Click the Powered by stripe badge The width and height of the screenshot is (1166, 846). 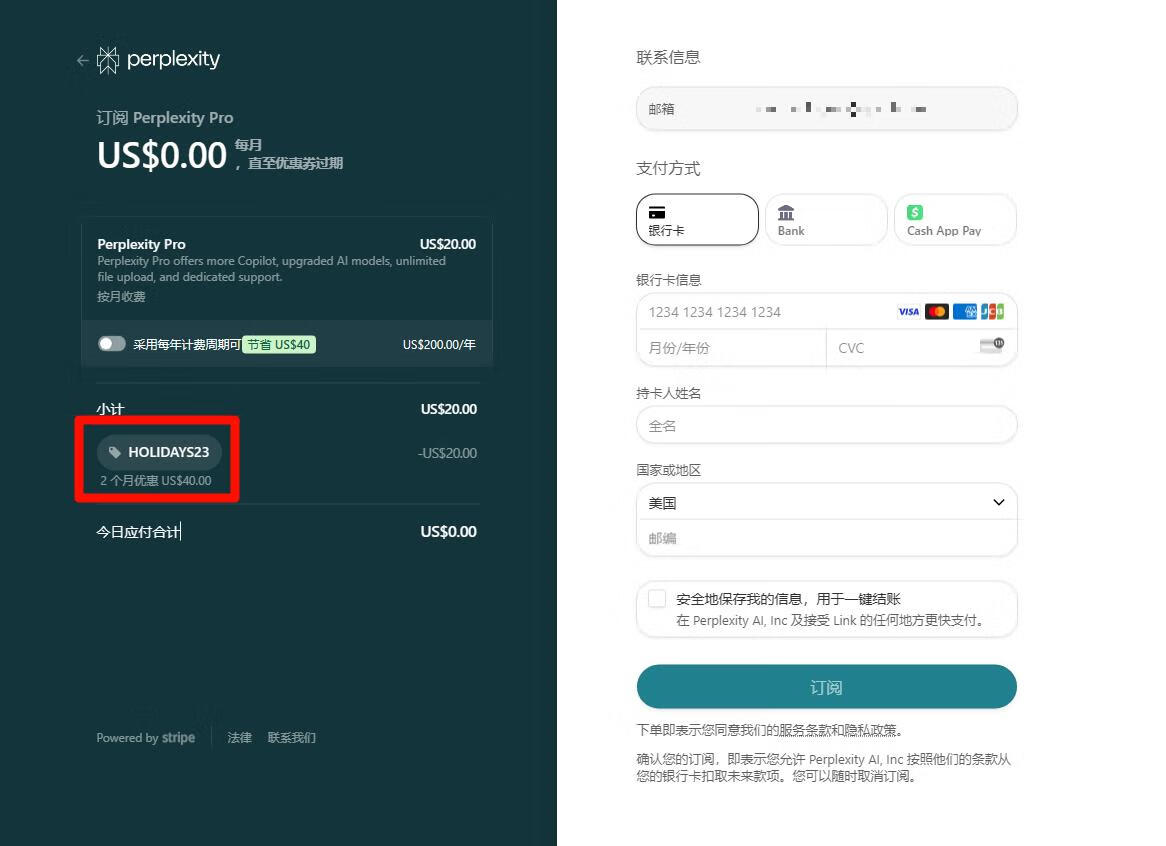coord(146,737)
